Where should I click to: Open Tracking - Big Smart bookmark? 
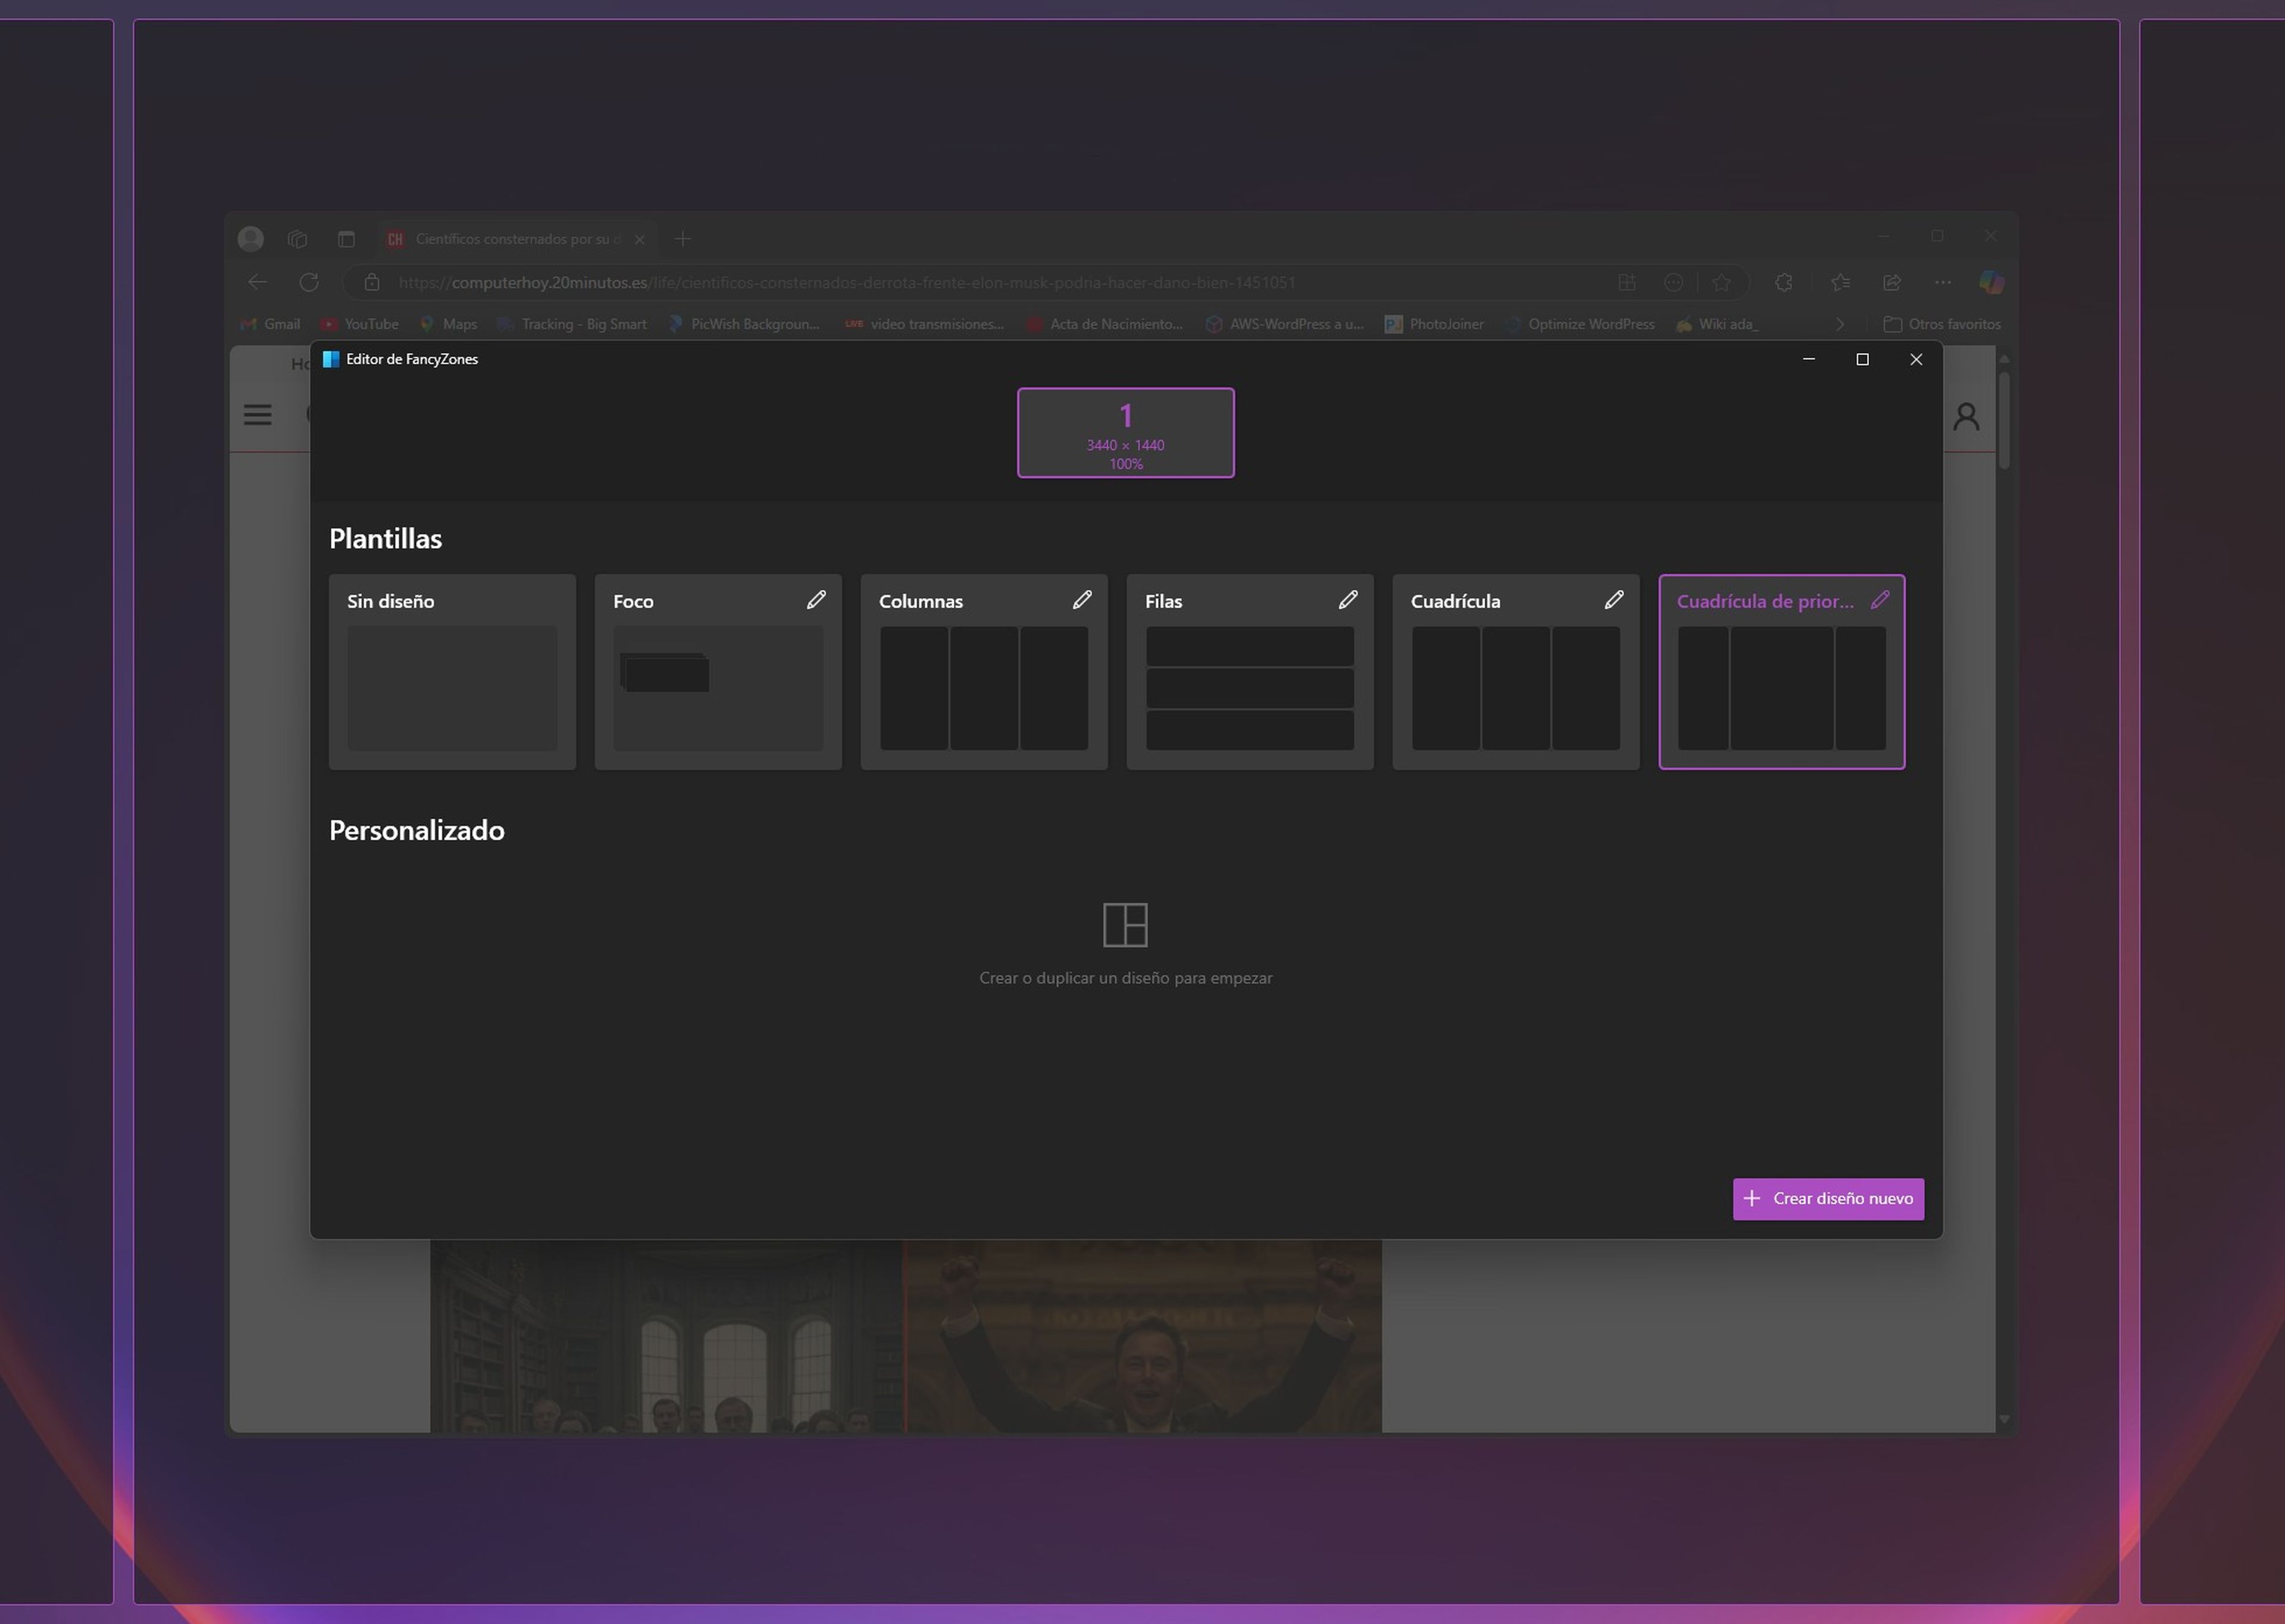point(572,324)
